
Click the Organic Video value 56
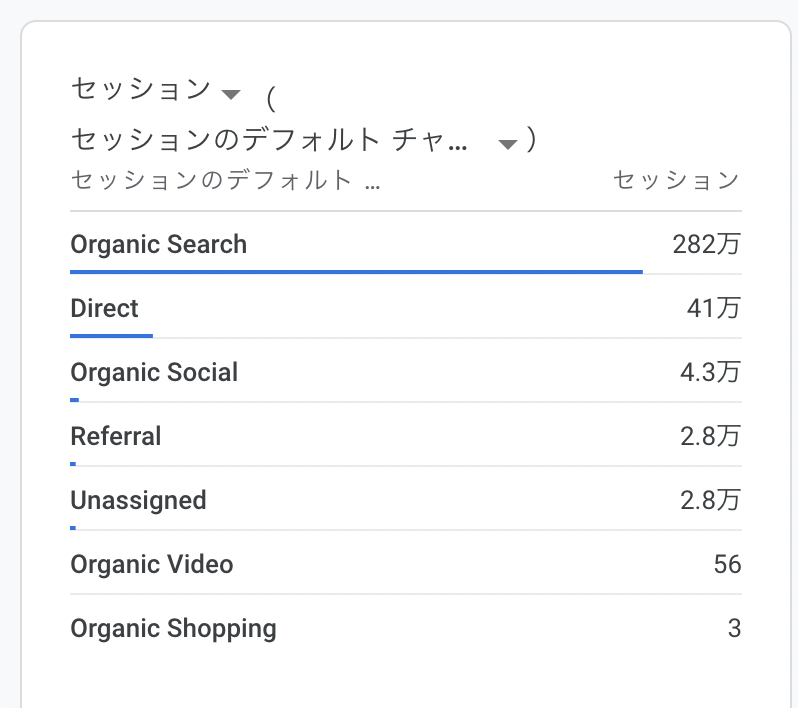point(727,564)
